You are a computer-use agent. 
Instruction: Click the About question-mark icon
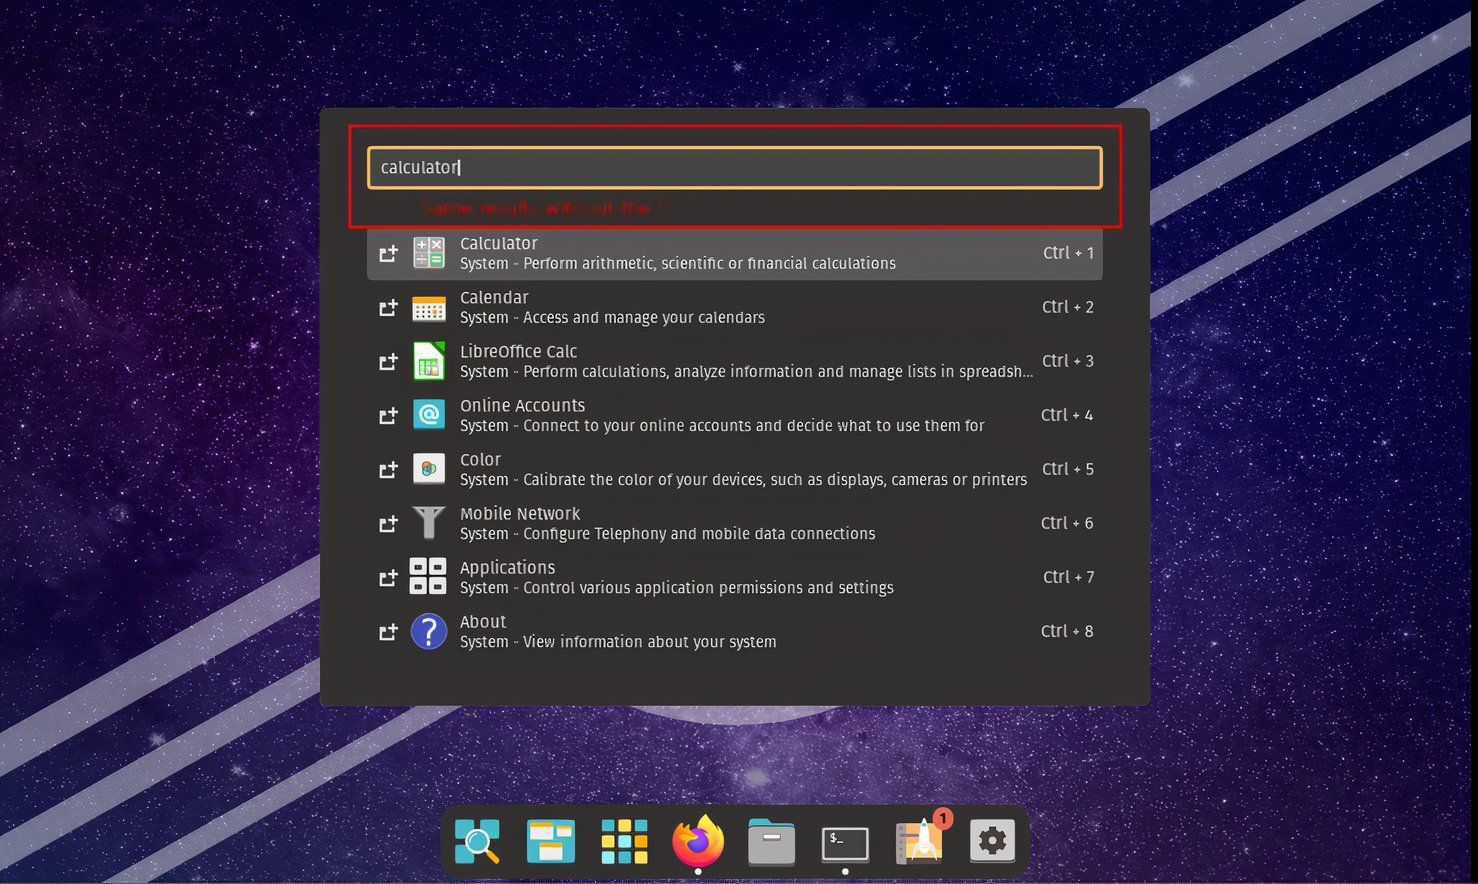(x=429, y=631)
